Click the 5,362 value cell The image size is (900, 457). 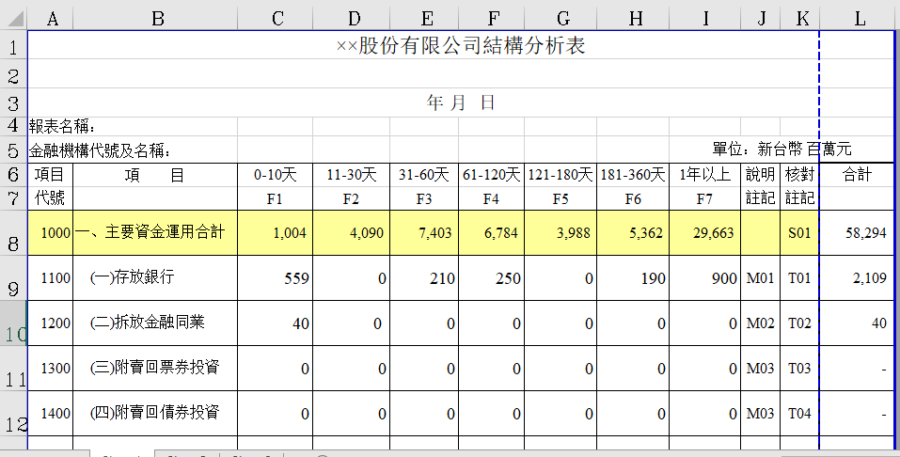[x=633, y=233]
